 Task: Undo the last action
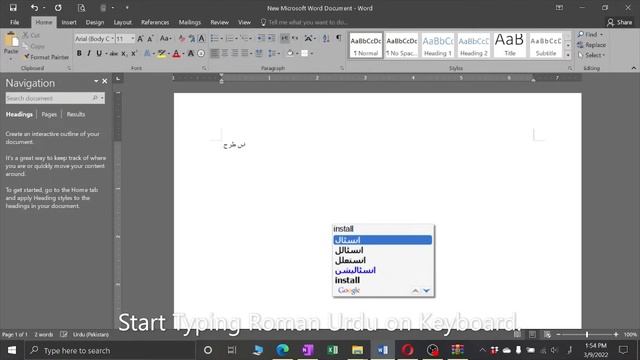click(34, 8)
